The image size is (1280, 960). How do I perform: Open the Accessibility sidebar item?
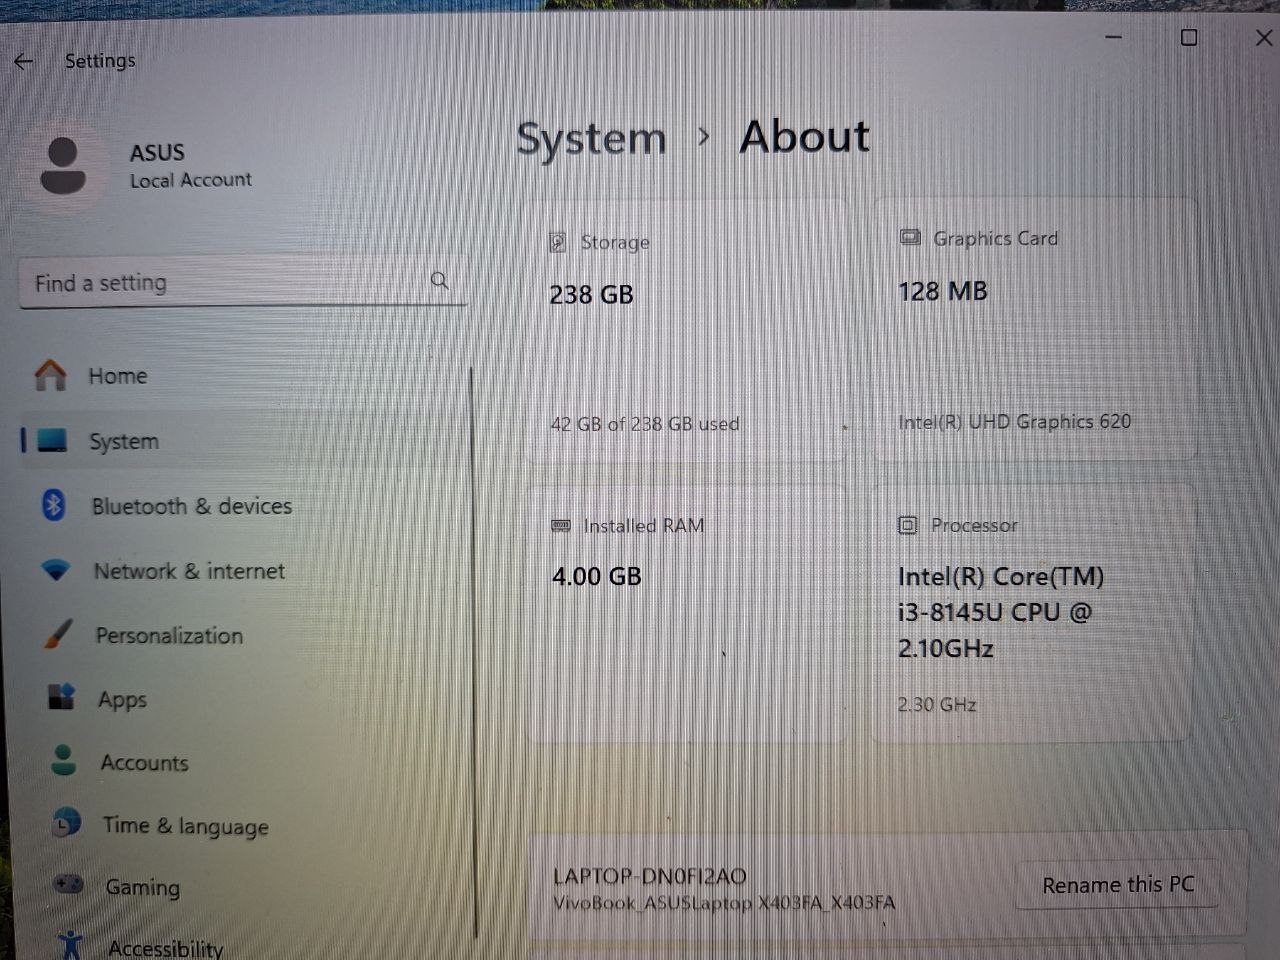[x=164, y=946]
